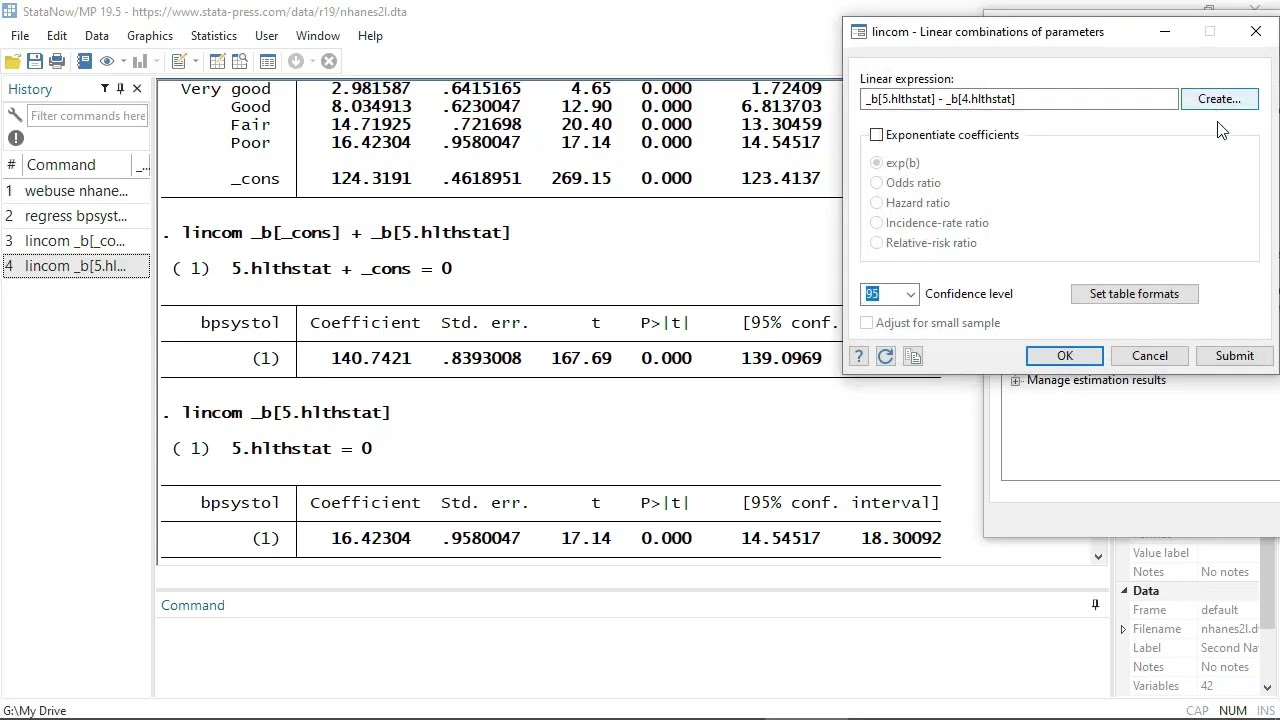
Task: Click the exclamation error filter icon
Action: 16,139
